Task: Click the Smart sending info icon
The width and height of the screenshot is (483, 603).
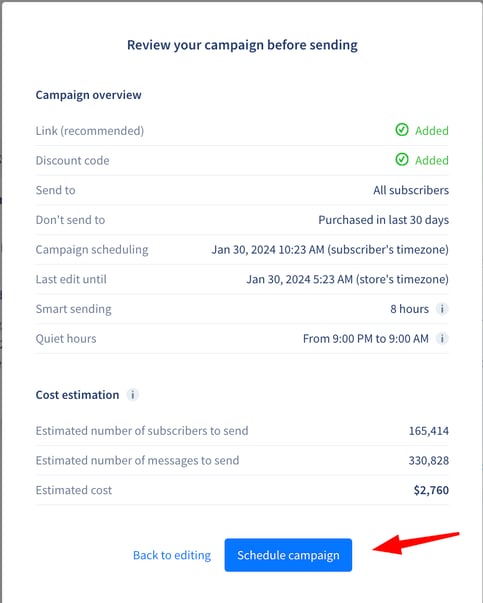Action: (442, 309)
